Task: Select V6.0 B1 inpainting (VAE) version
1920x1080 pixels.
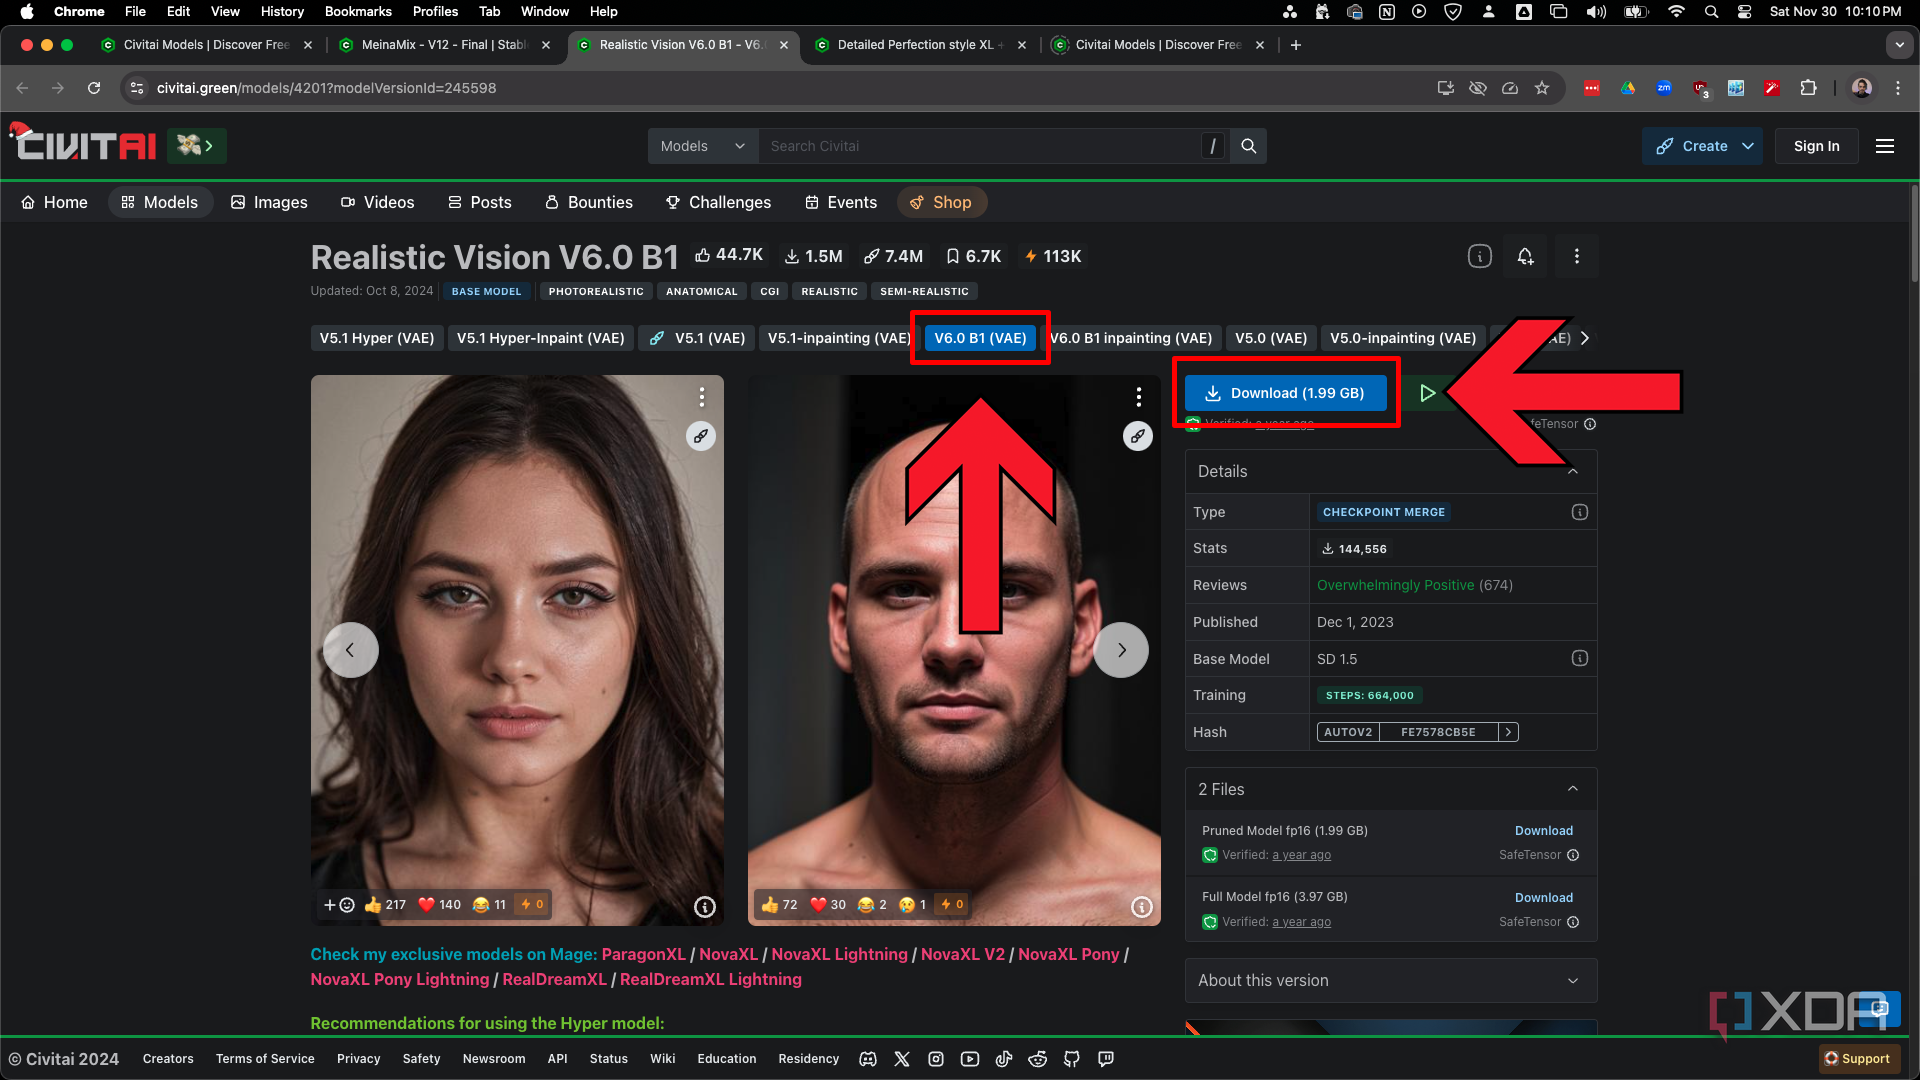Action: pos(1132,338)
